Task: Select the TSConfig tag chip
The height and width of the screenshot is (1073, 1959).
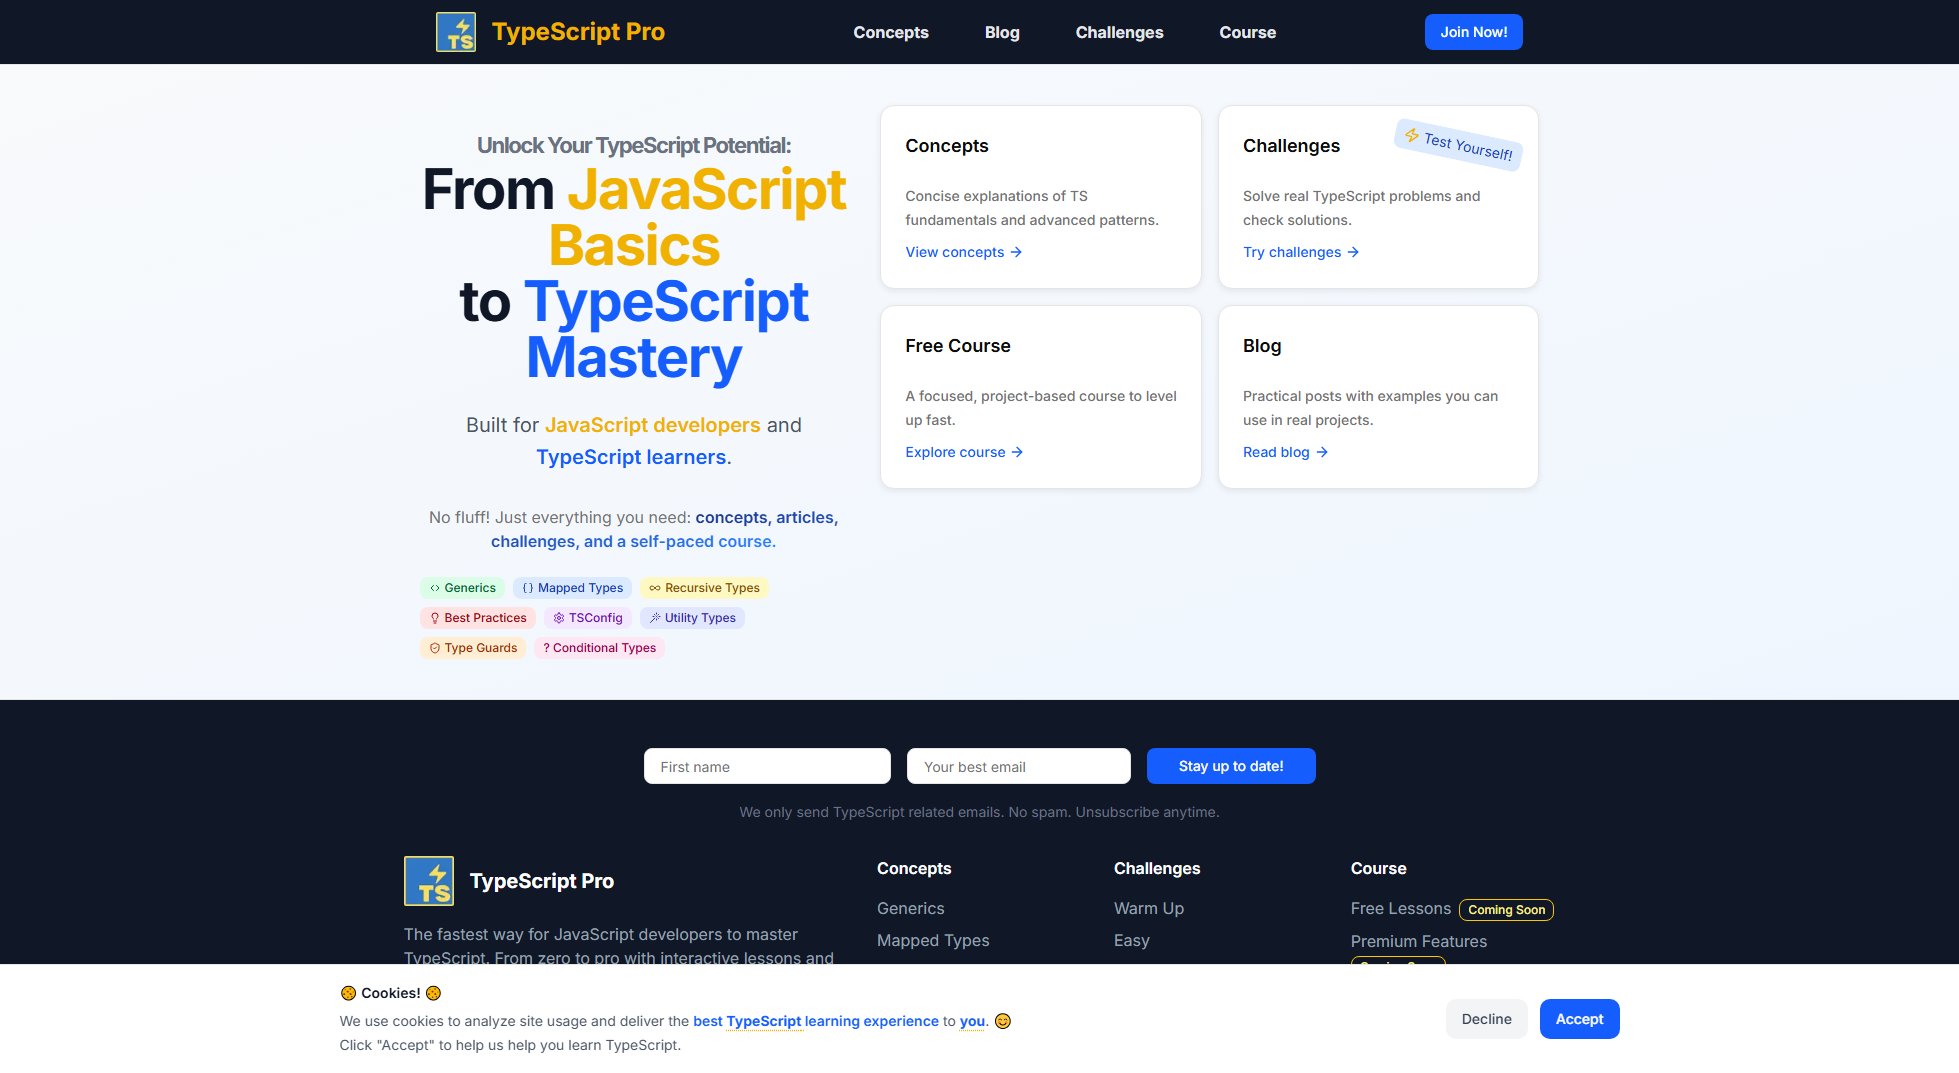Action: [588, 618]
